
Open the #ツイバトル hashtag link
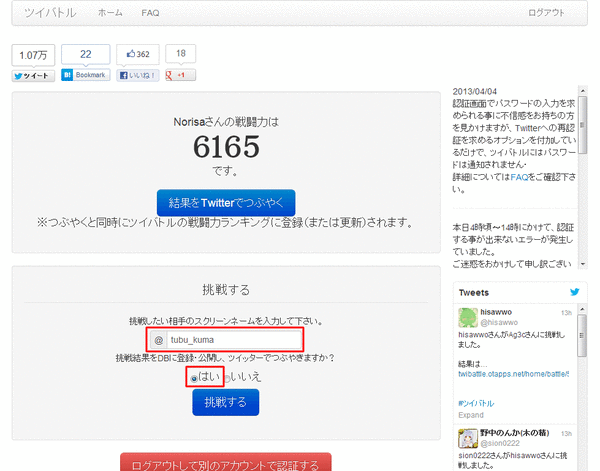pos(476,403)
